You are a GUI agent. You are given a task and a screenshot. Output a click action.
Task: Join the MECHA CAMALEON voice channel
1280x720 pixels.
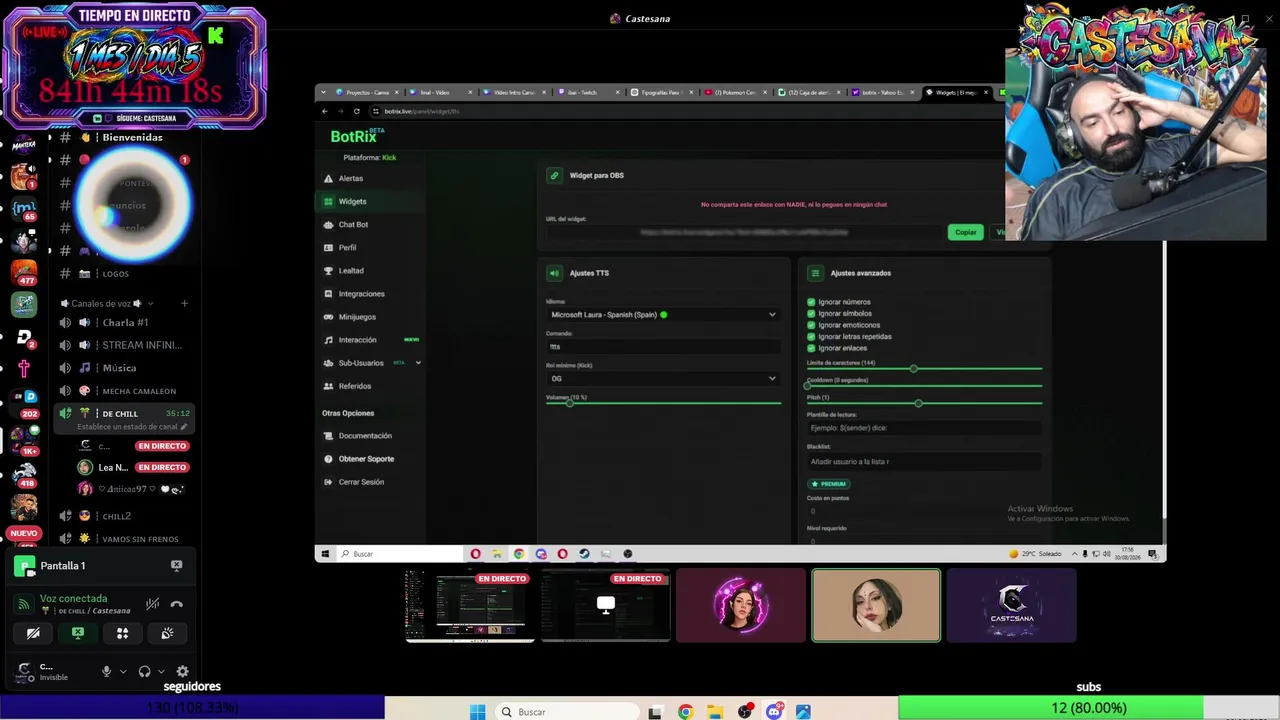pos(125,391)
